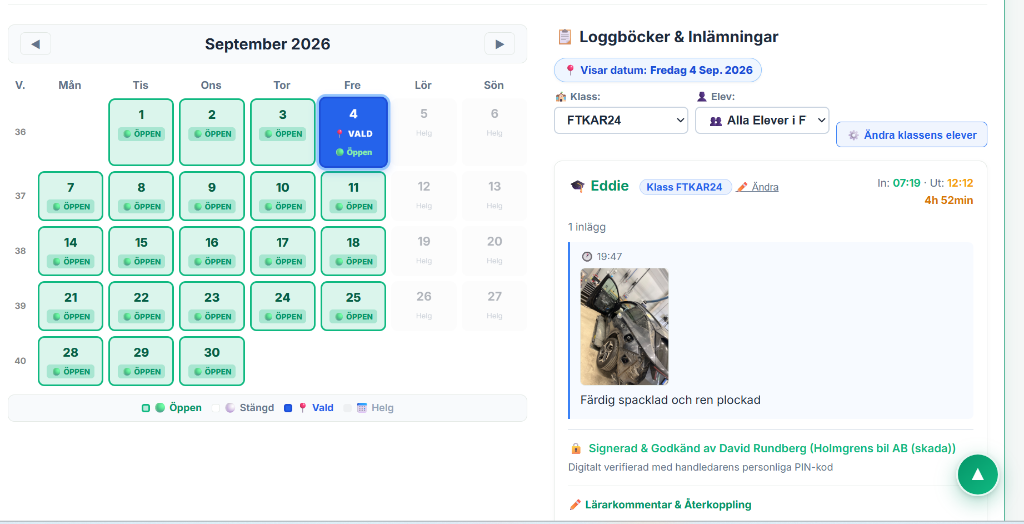
Task: Click the Visar datum Fredag 4 Sep. 2026 pill
Action: tap(658, 70)
